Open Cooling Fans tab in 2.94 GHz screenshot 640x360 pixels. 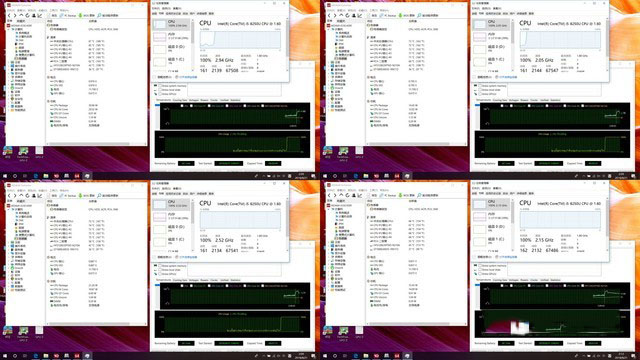pos(180,100)
